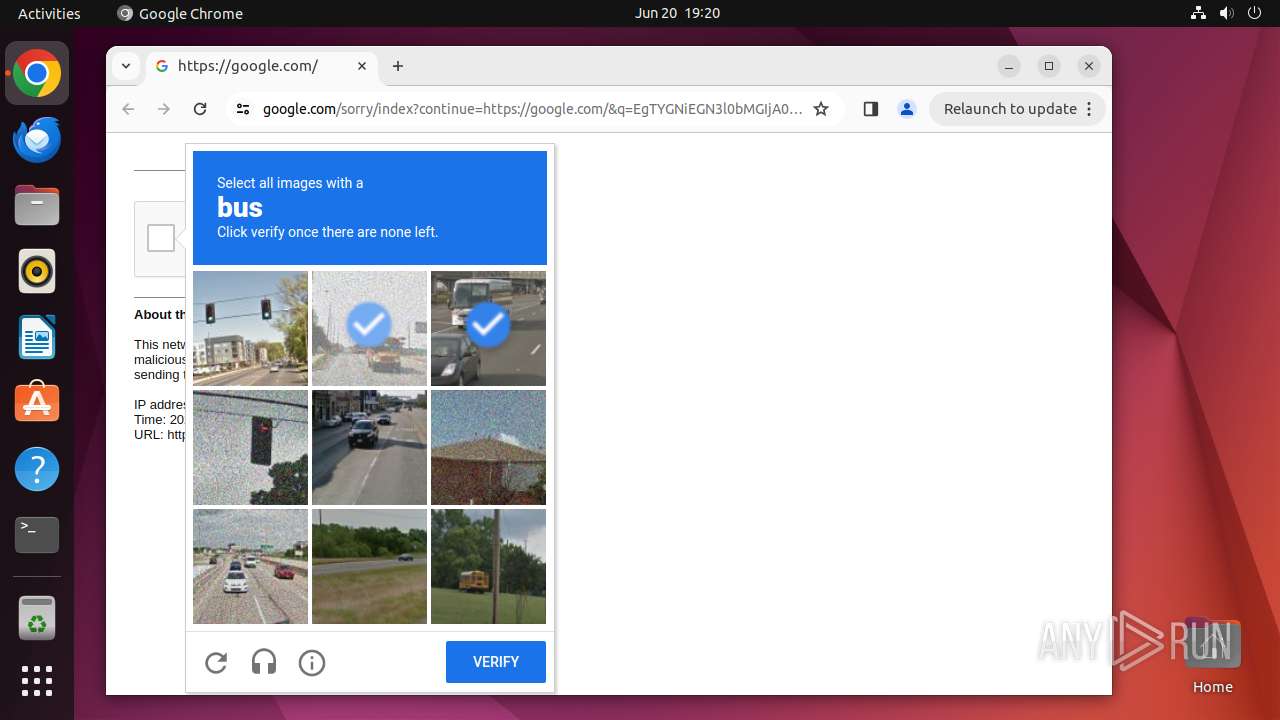Open captcha help info icon
Viewport: 1280px width, 720px height.
pyautogui.click(x=312, y=662)
